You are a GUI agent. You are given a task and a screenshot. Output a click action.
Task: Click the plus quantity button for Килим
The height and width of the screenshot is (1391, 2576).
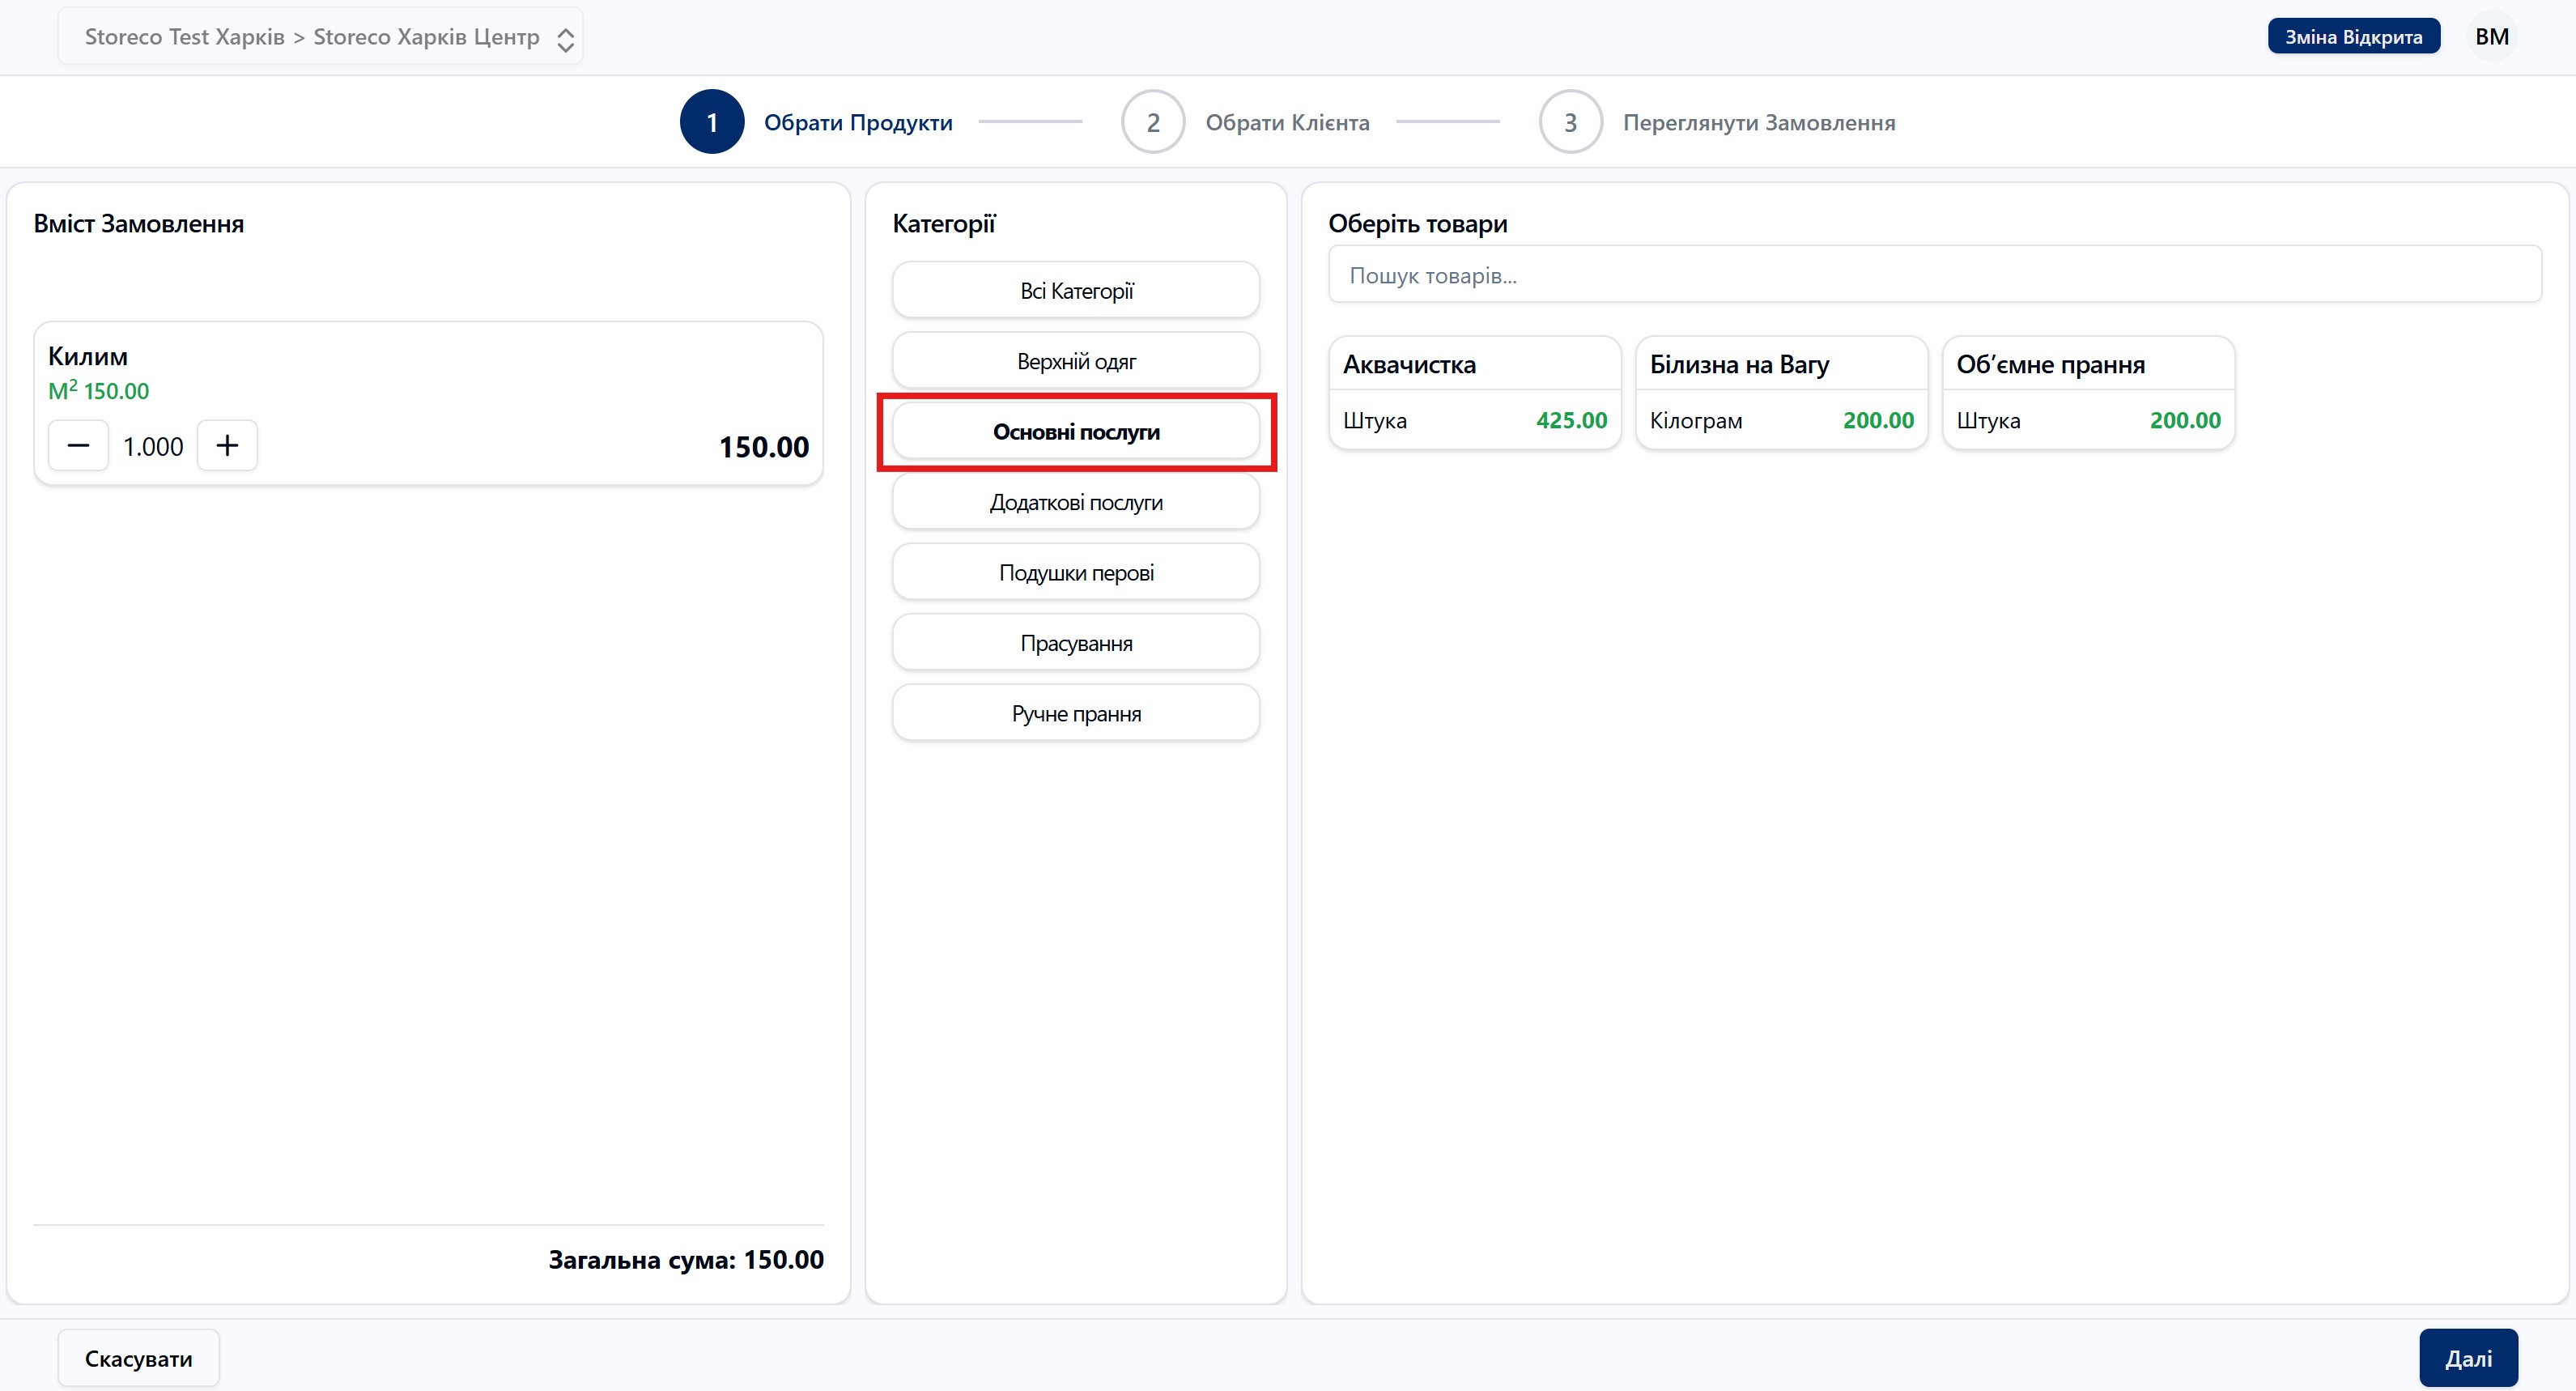click(x=227, y=446)
